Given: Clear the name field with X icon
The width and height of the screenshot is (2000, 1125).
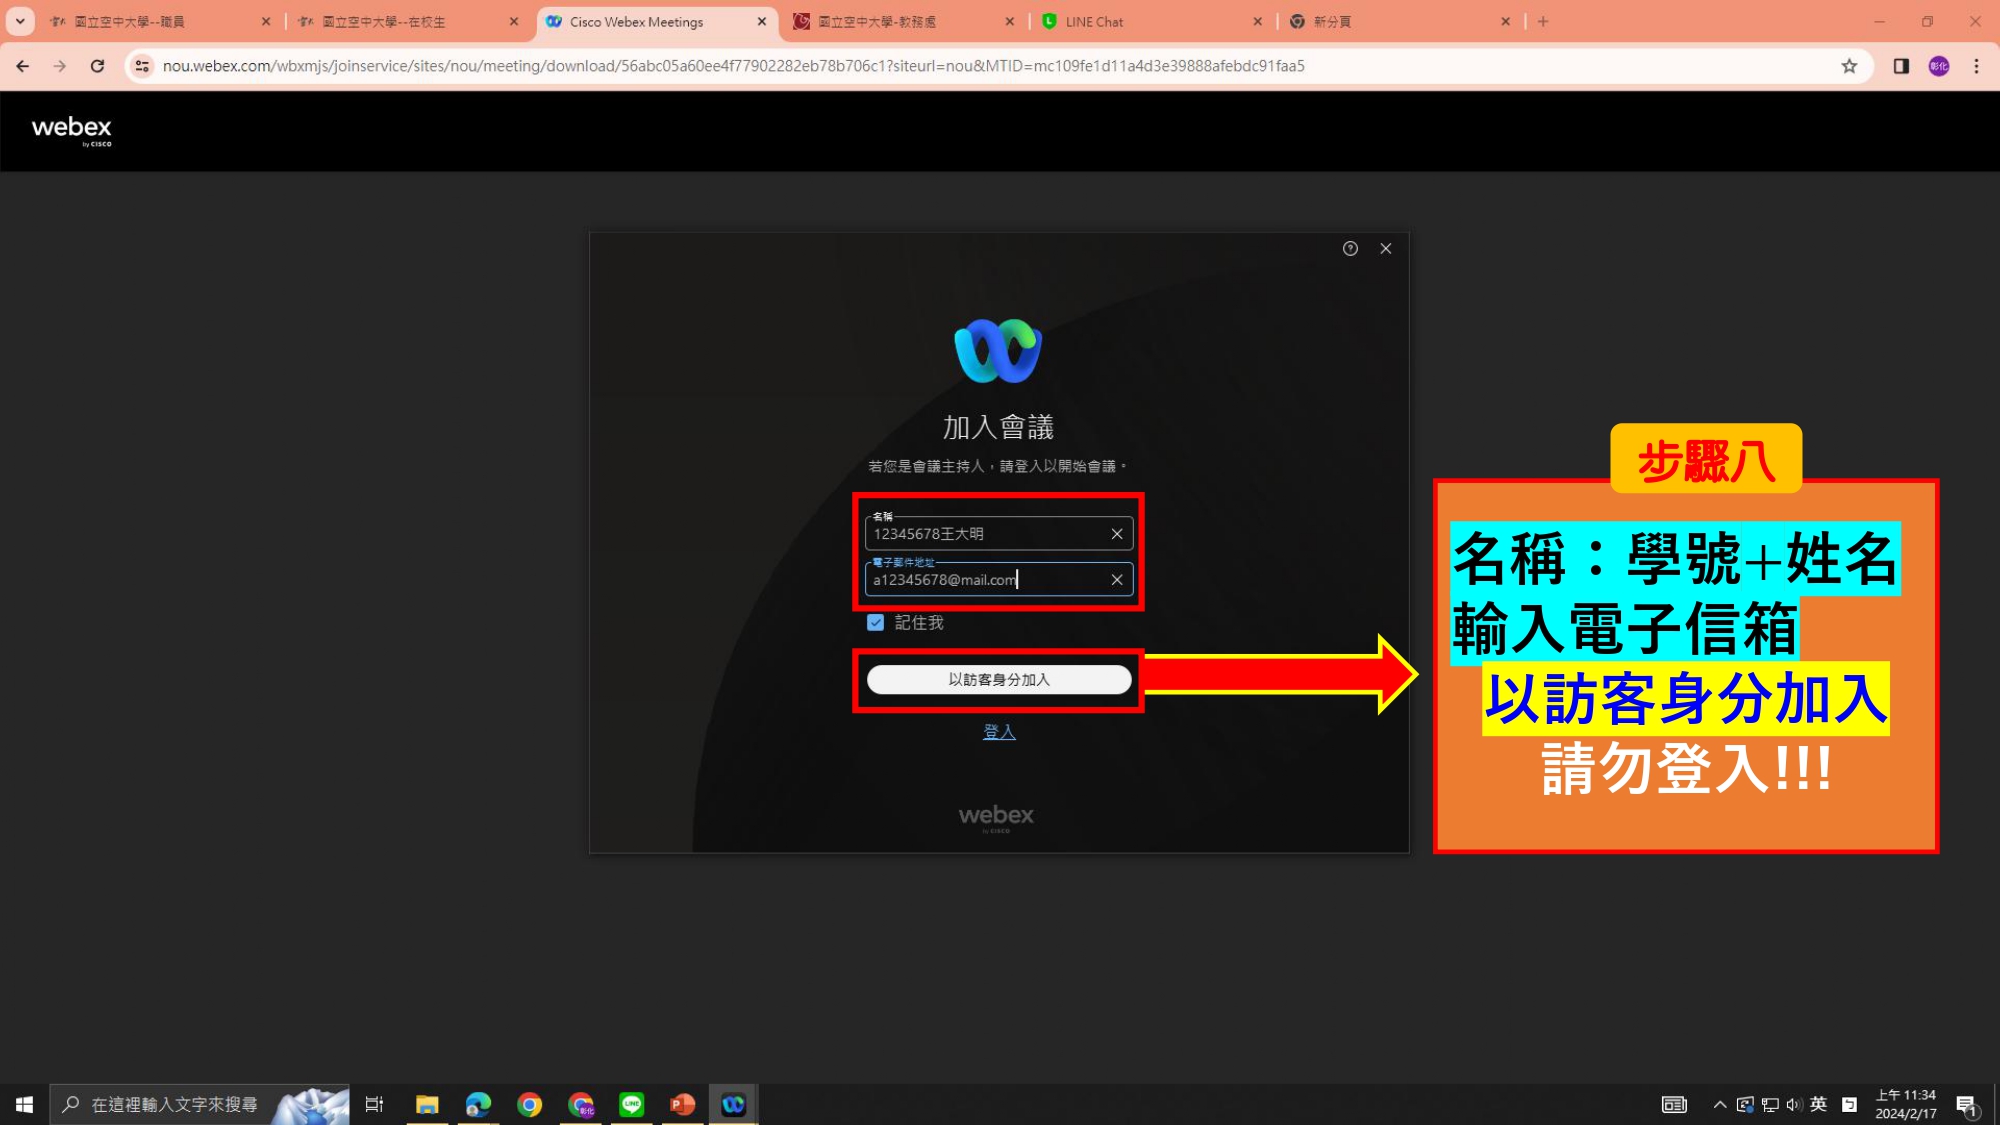Looking at the screenshot, I should click(1117, 534).
